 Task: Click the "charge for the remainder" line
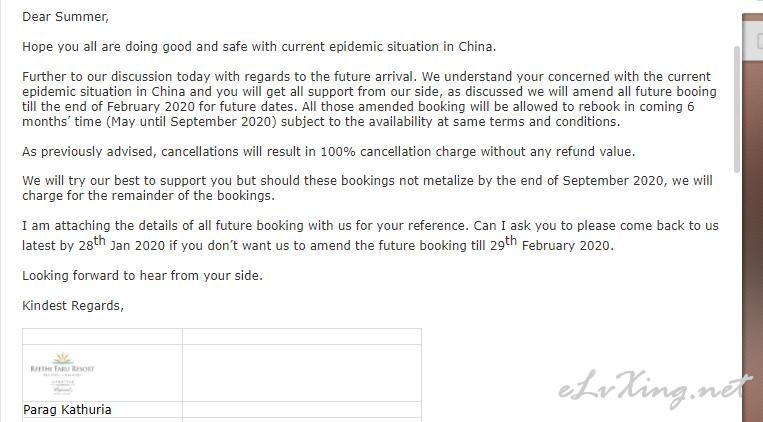(x=148, y=196)
